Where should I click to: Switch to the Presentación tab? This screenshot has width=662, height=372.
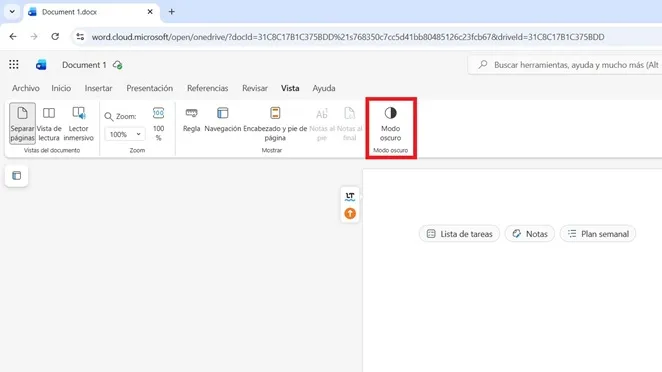(x=149, y=88)
